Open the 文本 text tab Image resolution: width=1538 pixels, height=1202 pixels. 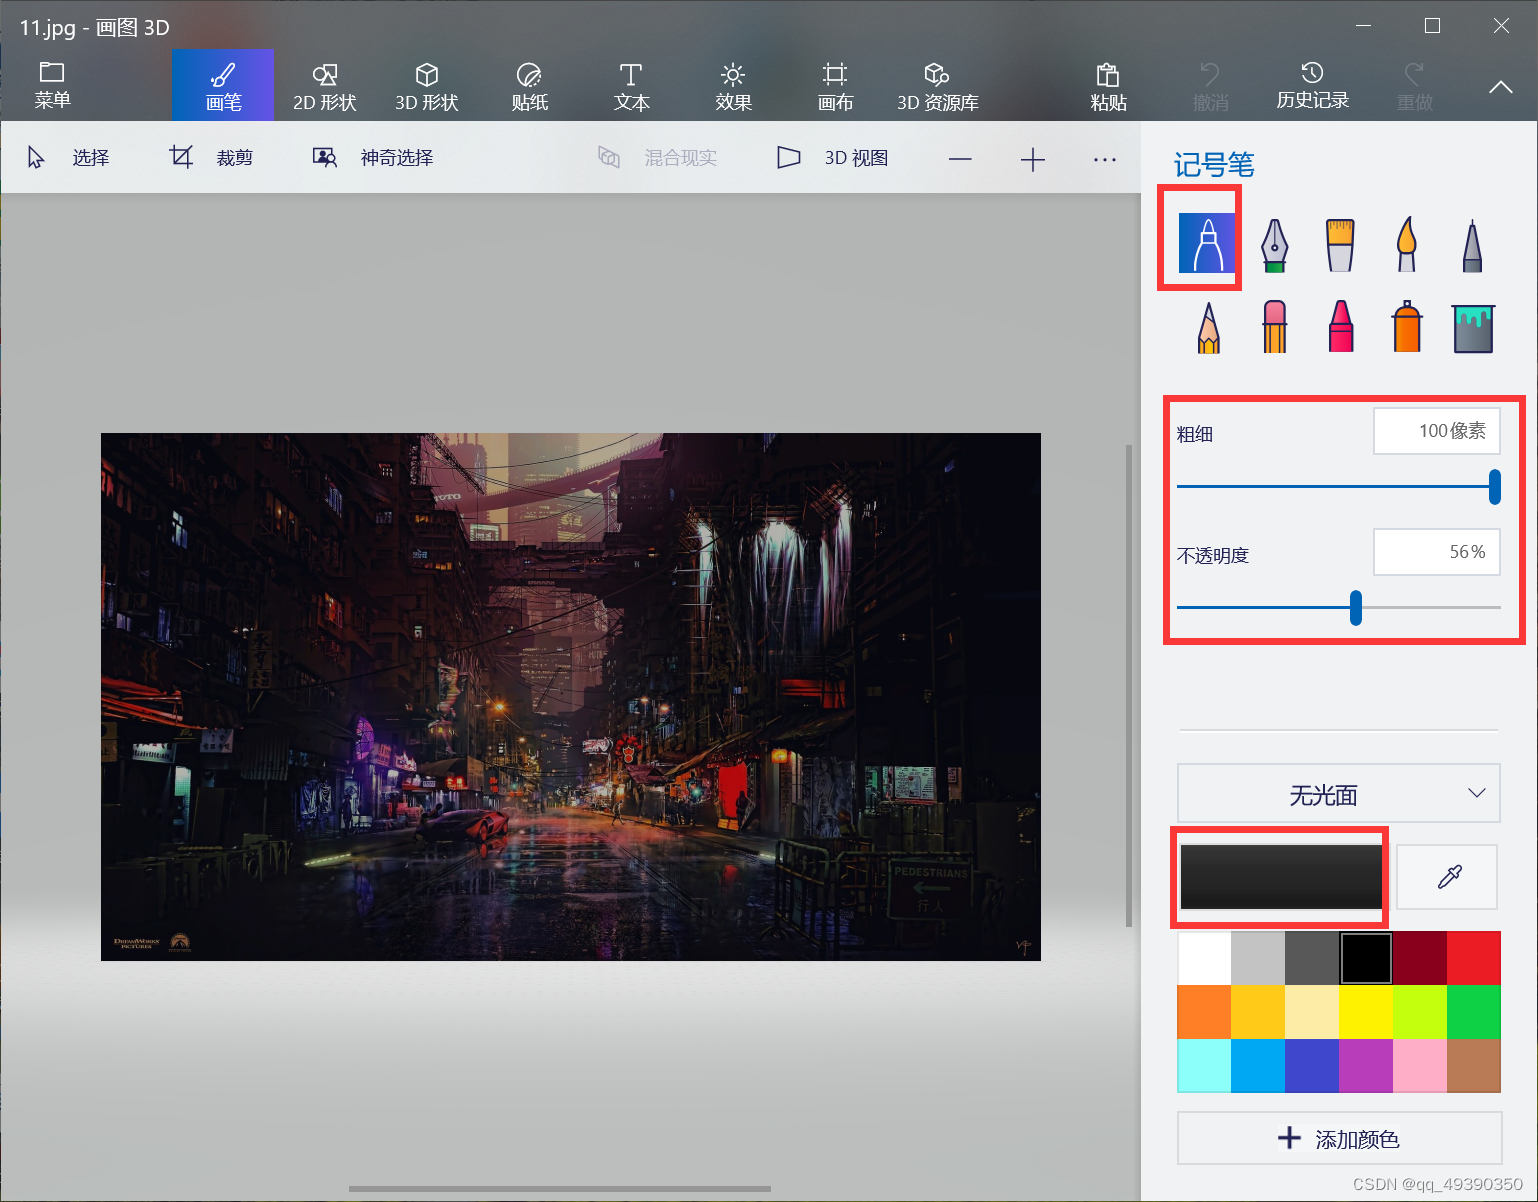[631, 87]
